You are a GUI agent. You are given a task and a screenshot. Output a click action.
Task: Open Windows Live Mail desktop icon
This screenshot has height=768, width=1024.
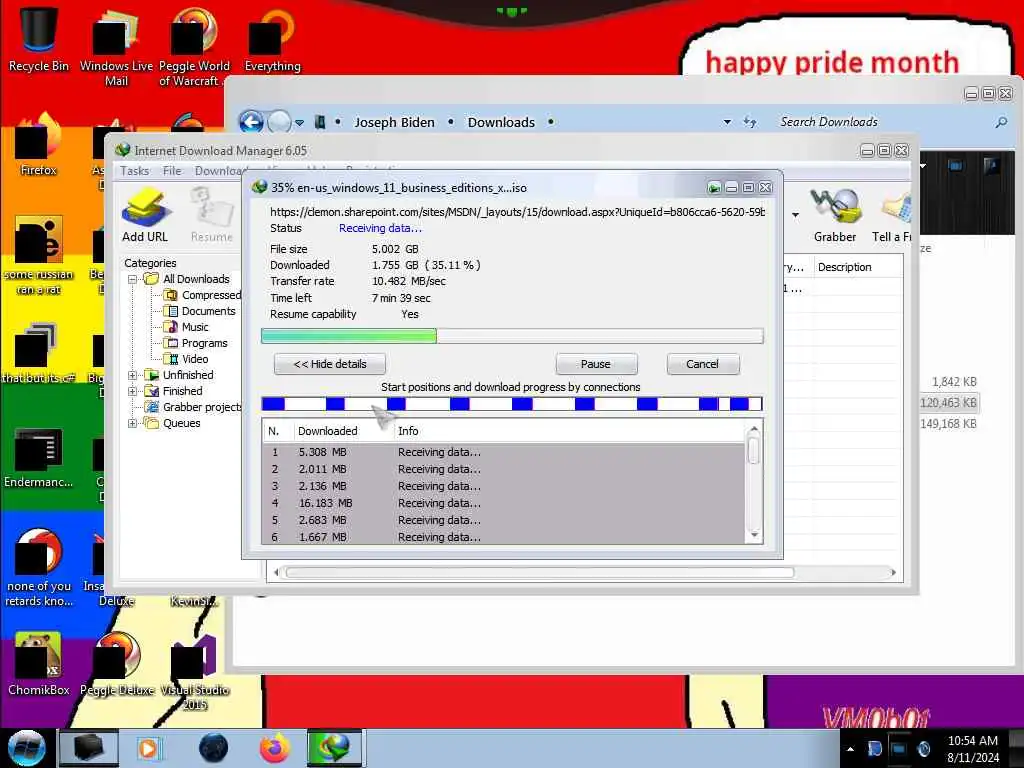(116, 47)
